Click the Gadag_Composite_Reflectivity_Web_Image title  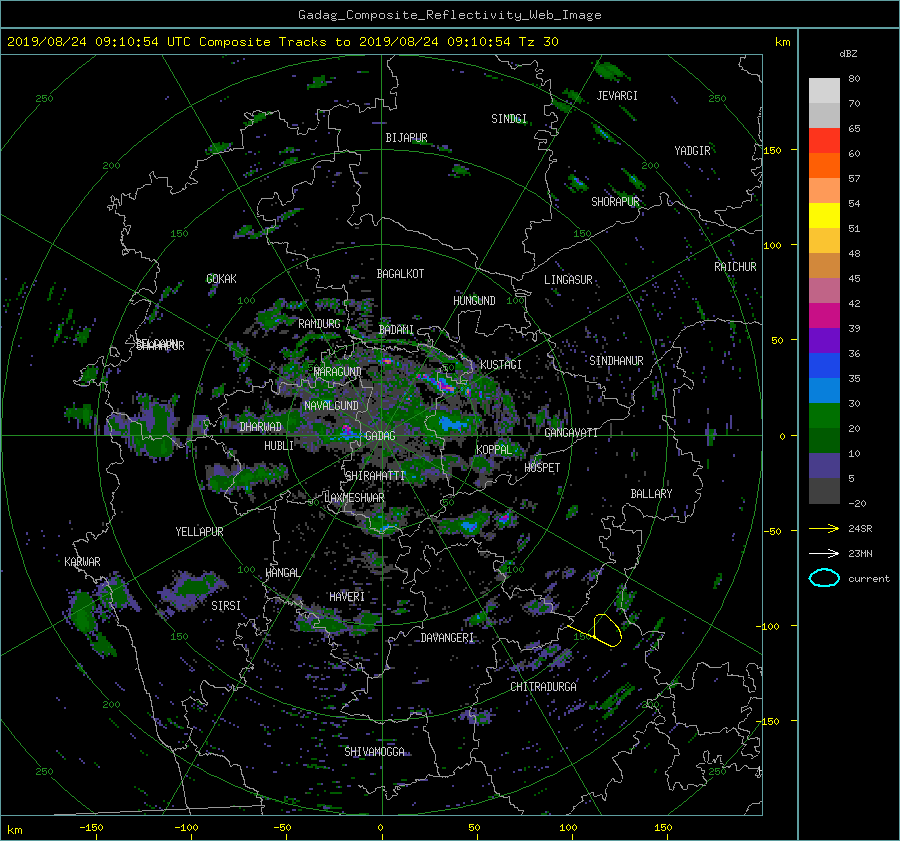(x=450, y=15)
